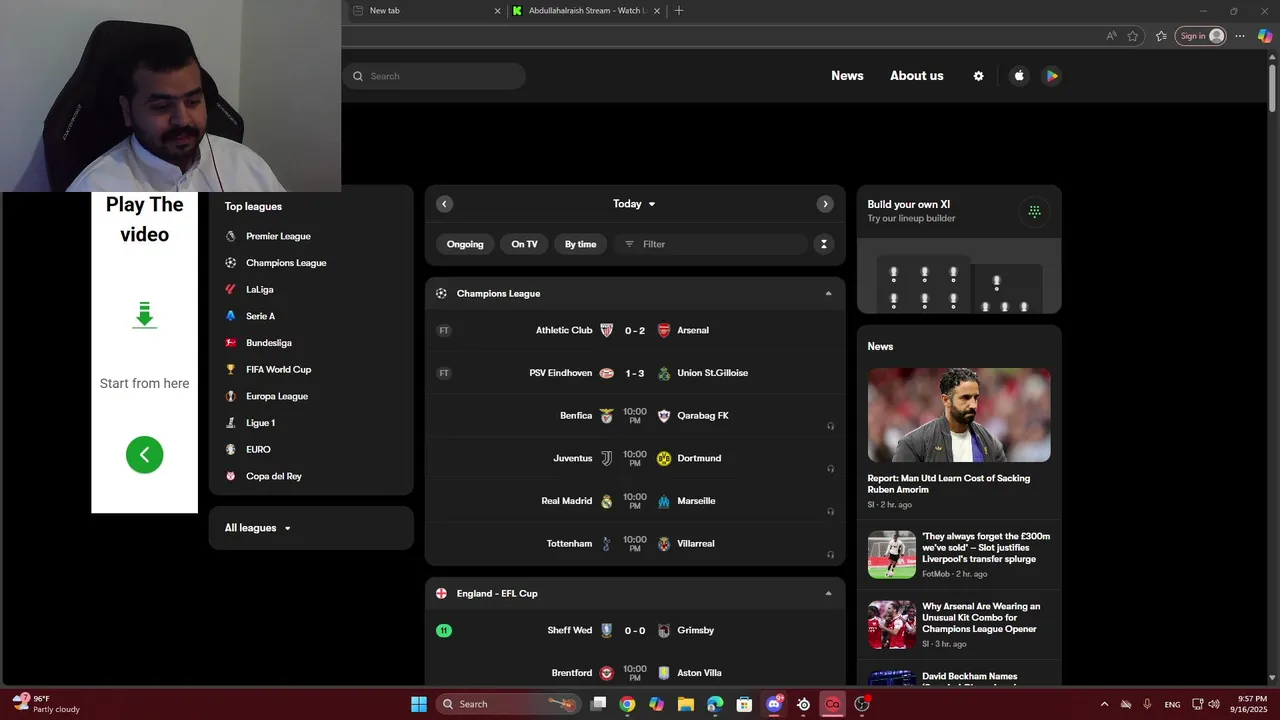The image size is (1280, 720).
Task: Open the Athletic Club vs Arsenal match
Action: (x=635, y=331)
